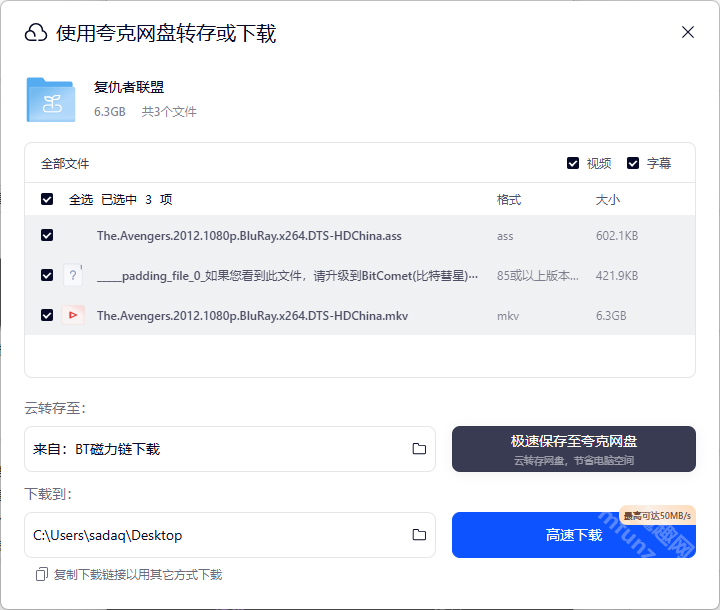This screenshot has width=720, height=610.
Task: Toggle the 字幕 filter checkbox
Action: pyautogui.click(x=633, y=163)
